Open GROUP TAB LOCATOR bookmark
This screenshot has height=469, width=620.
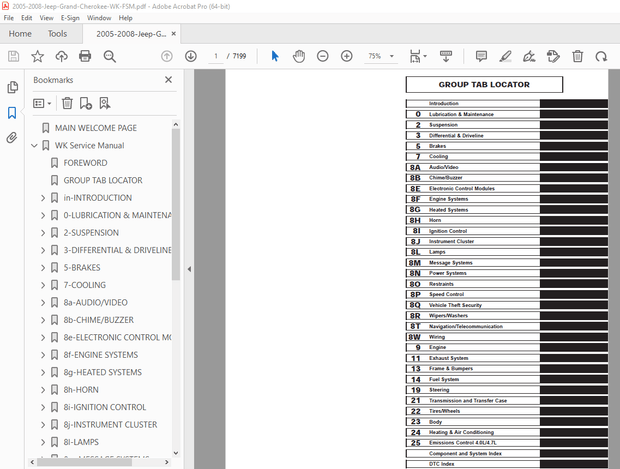pos(103,180)
